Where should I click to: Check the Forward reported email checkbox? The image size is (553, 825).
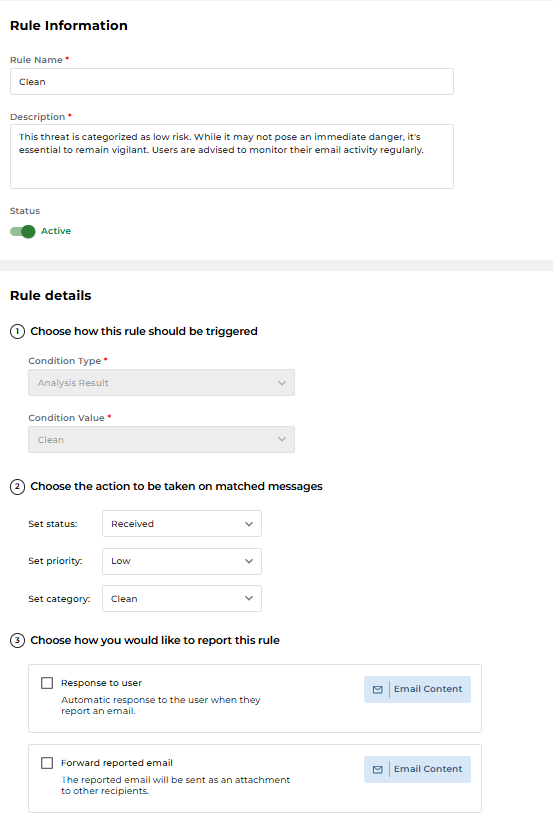47,763
